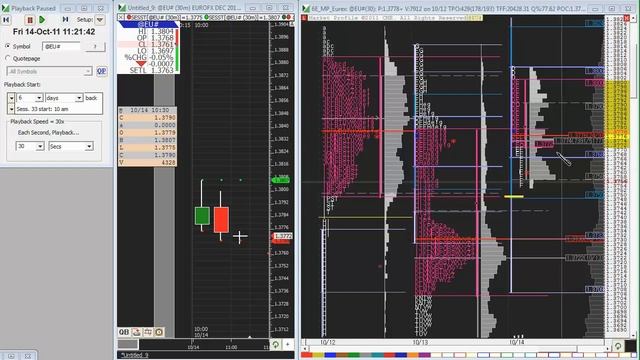Jump to playback start with rewind icon
This screenshot has height=360, width=640.
pos(6,20)
